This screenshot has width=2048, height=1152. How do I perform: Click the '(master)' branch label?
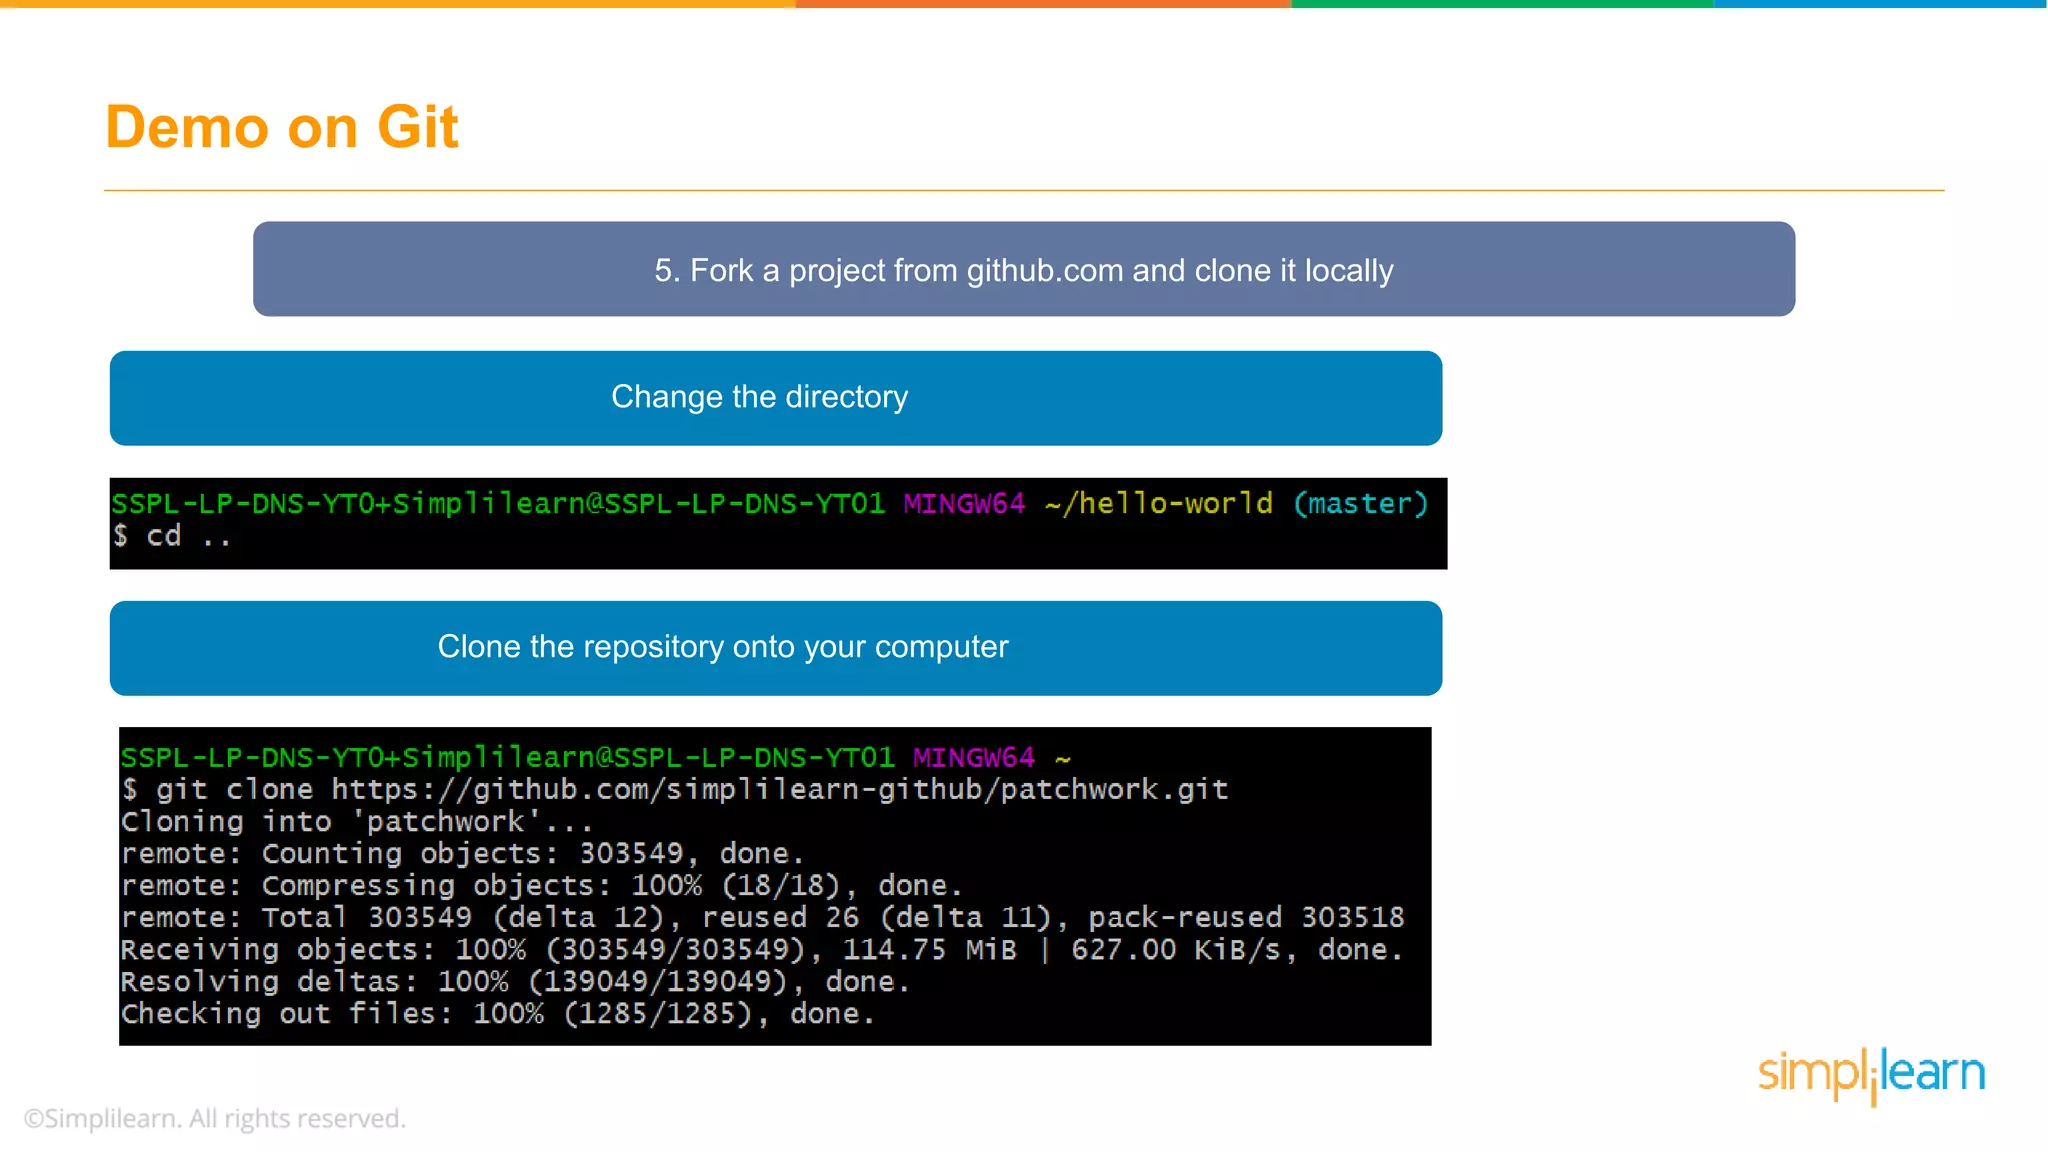point(1361,503)
